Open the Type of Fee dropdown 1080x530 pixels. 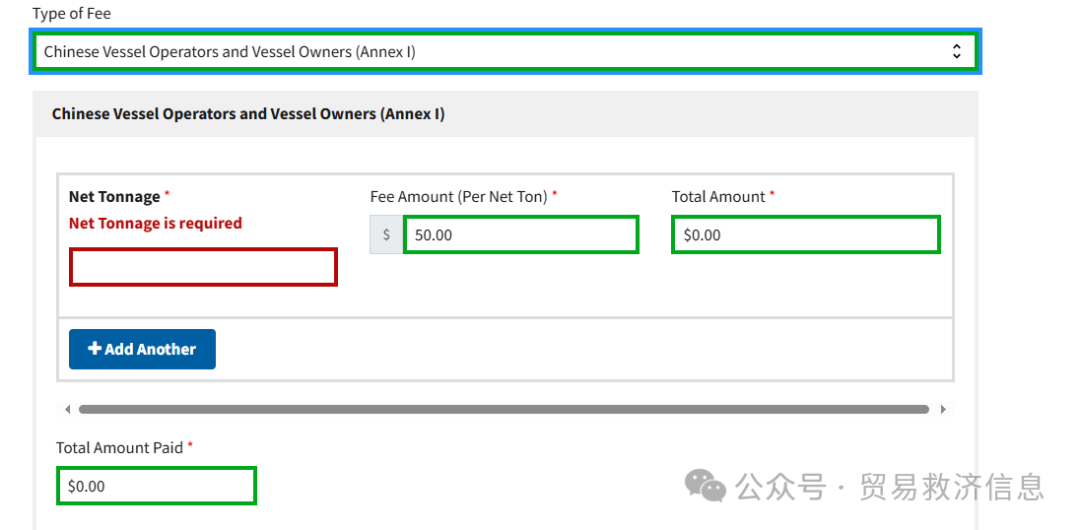[505, 51]
